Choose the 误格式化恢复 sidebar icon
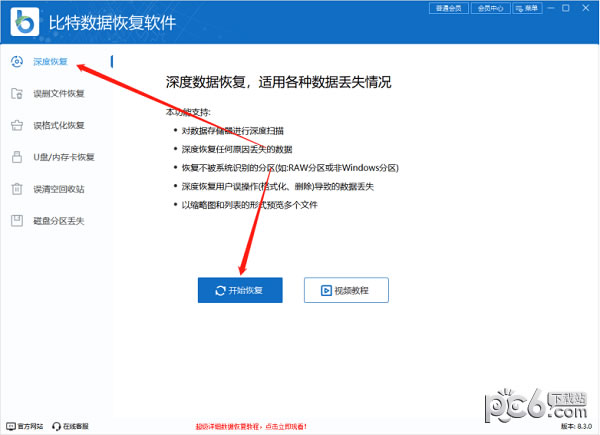The width and height of the screenshot is (600, 435). coord(17,125)
